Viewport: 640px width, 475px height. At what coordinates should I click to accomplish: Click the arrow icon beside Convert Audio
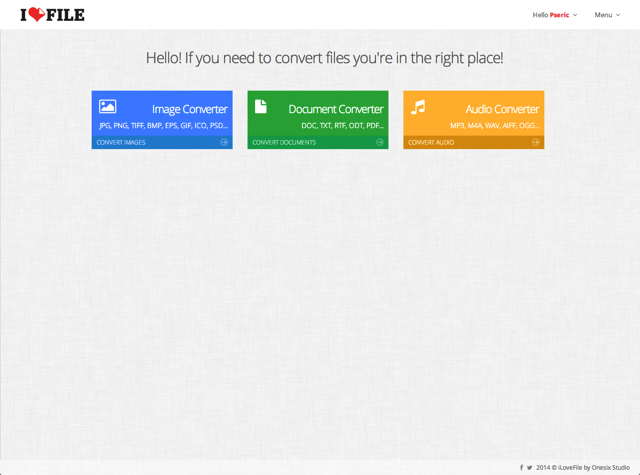pos(536,142)
